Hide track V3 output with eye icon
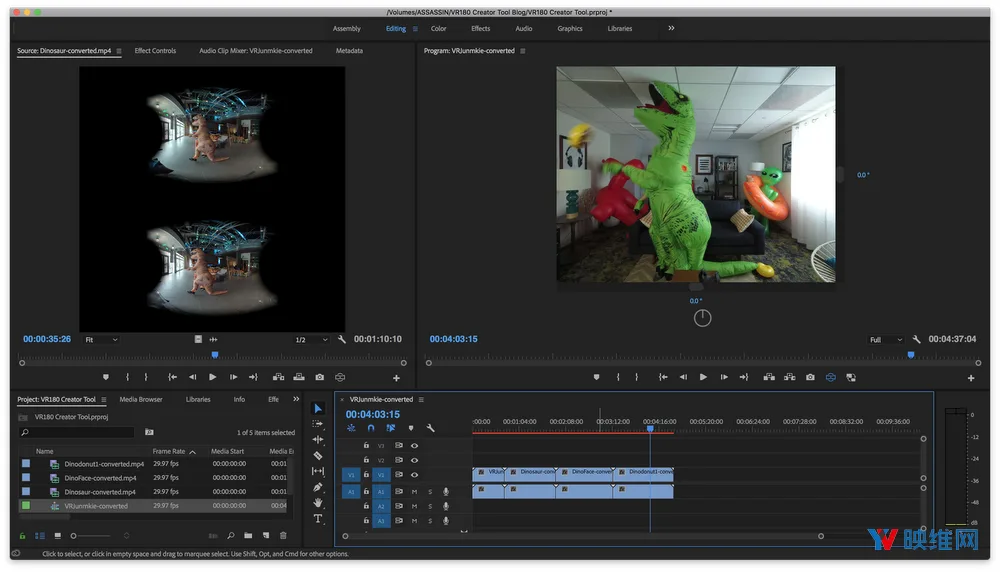Viewport: 1000px width, 572px height. point(415,446)
